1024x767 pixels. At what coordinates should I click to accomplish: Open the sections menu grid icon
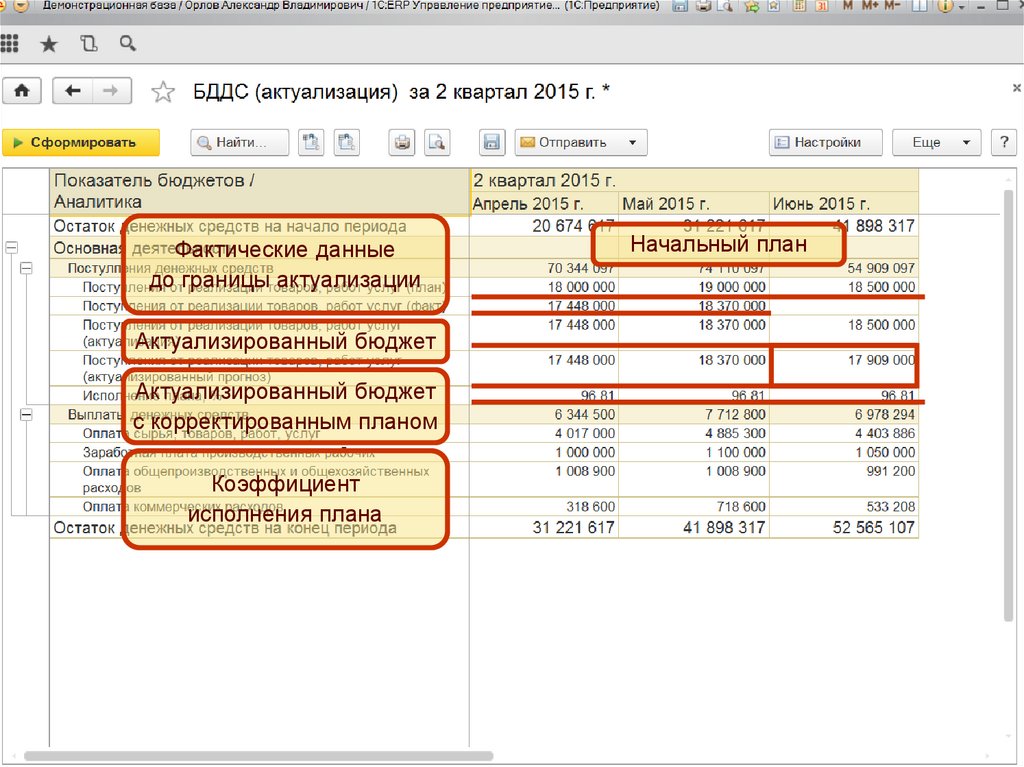point(10,44)
